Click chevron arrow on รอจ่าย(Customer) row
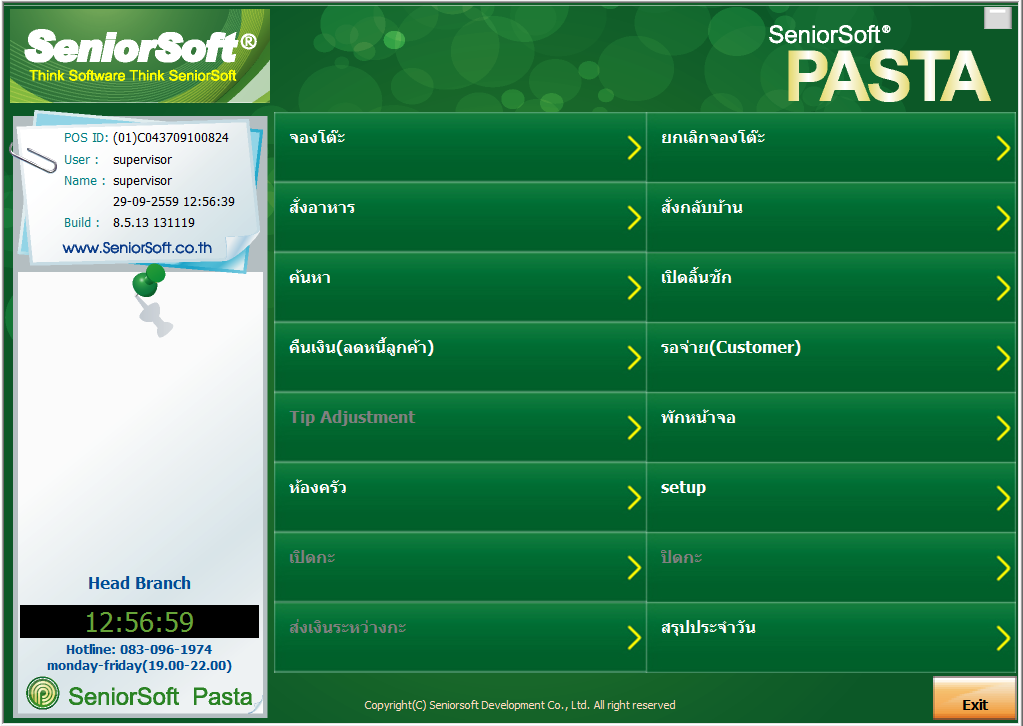Viewport: 1023px width, 726px height. coord(1003,358)
